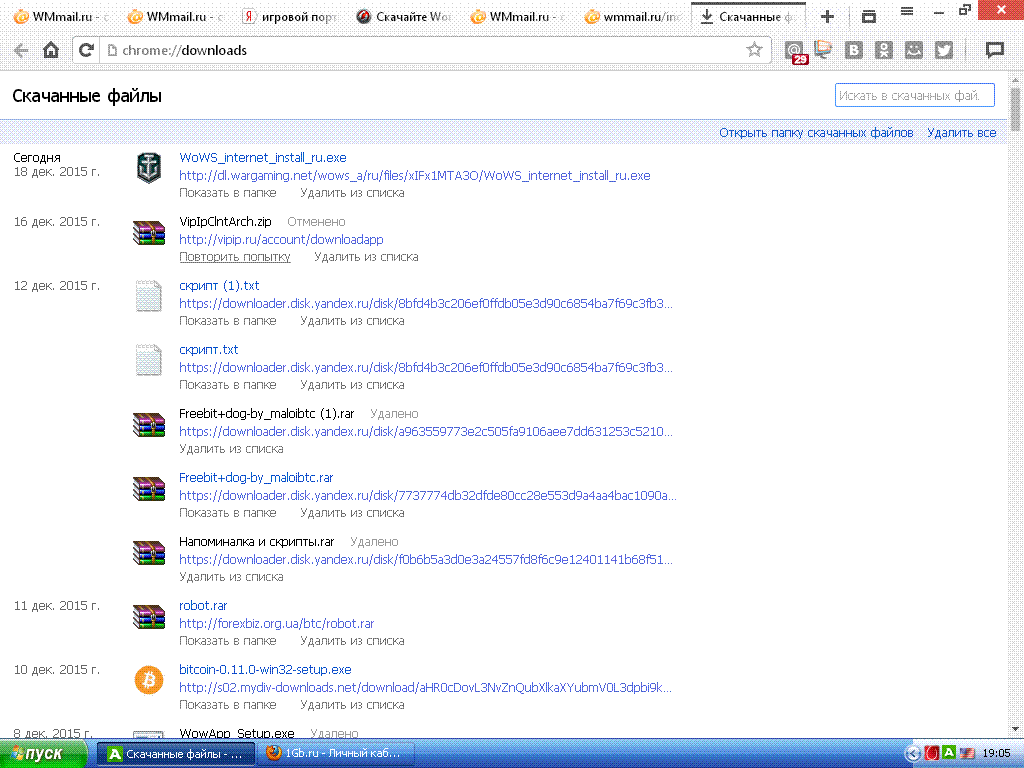Open the chat bubble icon in toolbar
Screen dimensions: 1024x768
[995, 50]
